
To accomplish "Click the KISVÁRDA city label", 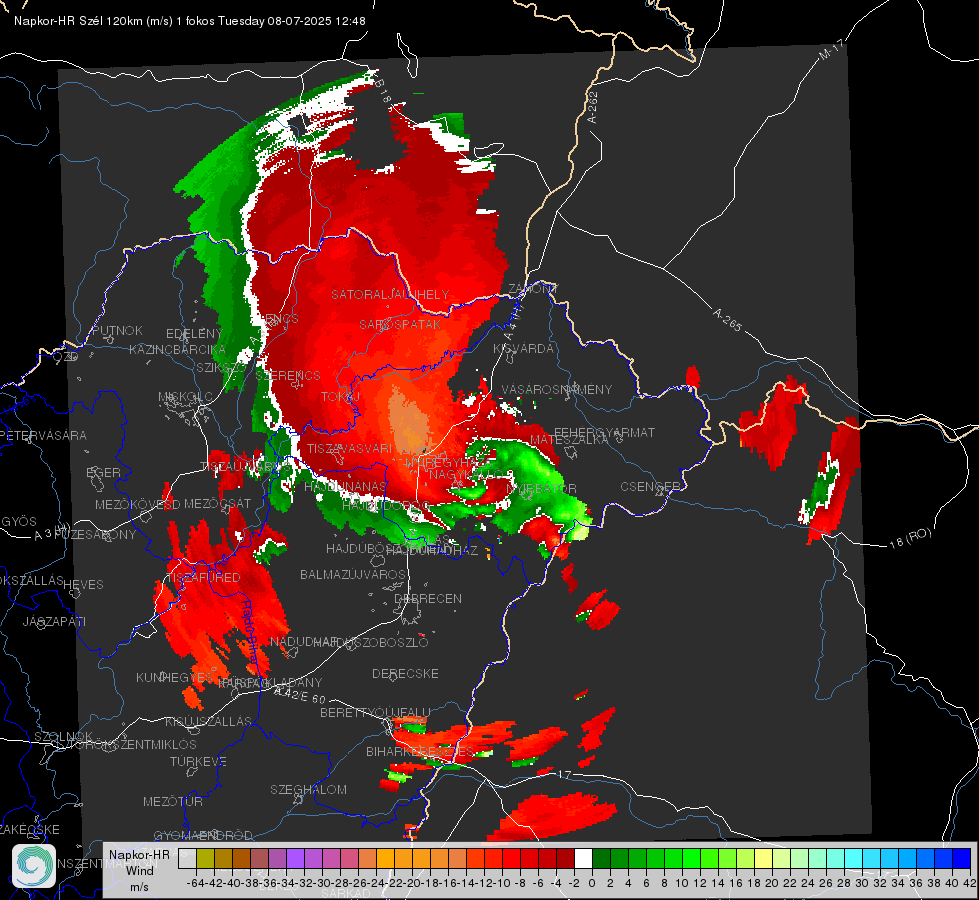I will click(524, 349).
